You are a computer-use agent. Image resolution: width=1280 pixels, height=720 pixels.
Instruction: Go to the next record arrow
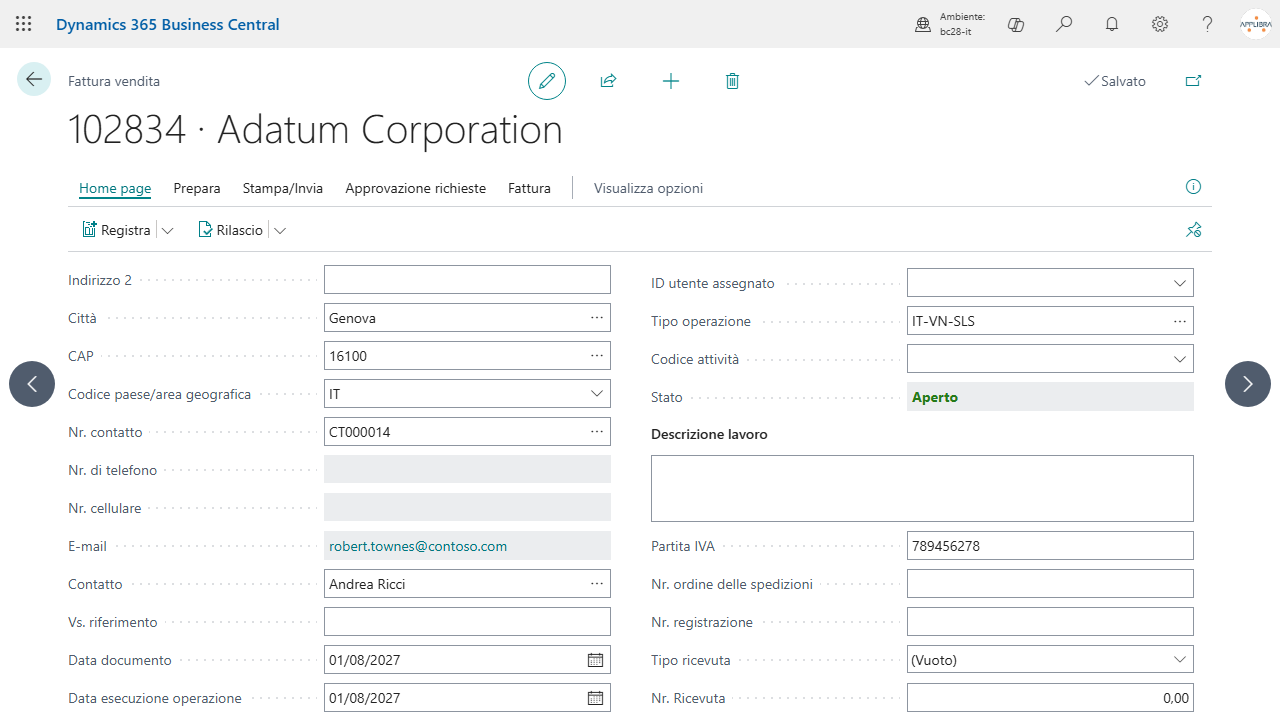(x=1248, y=384)
